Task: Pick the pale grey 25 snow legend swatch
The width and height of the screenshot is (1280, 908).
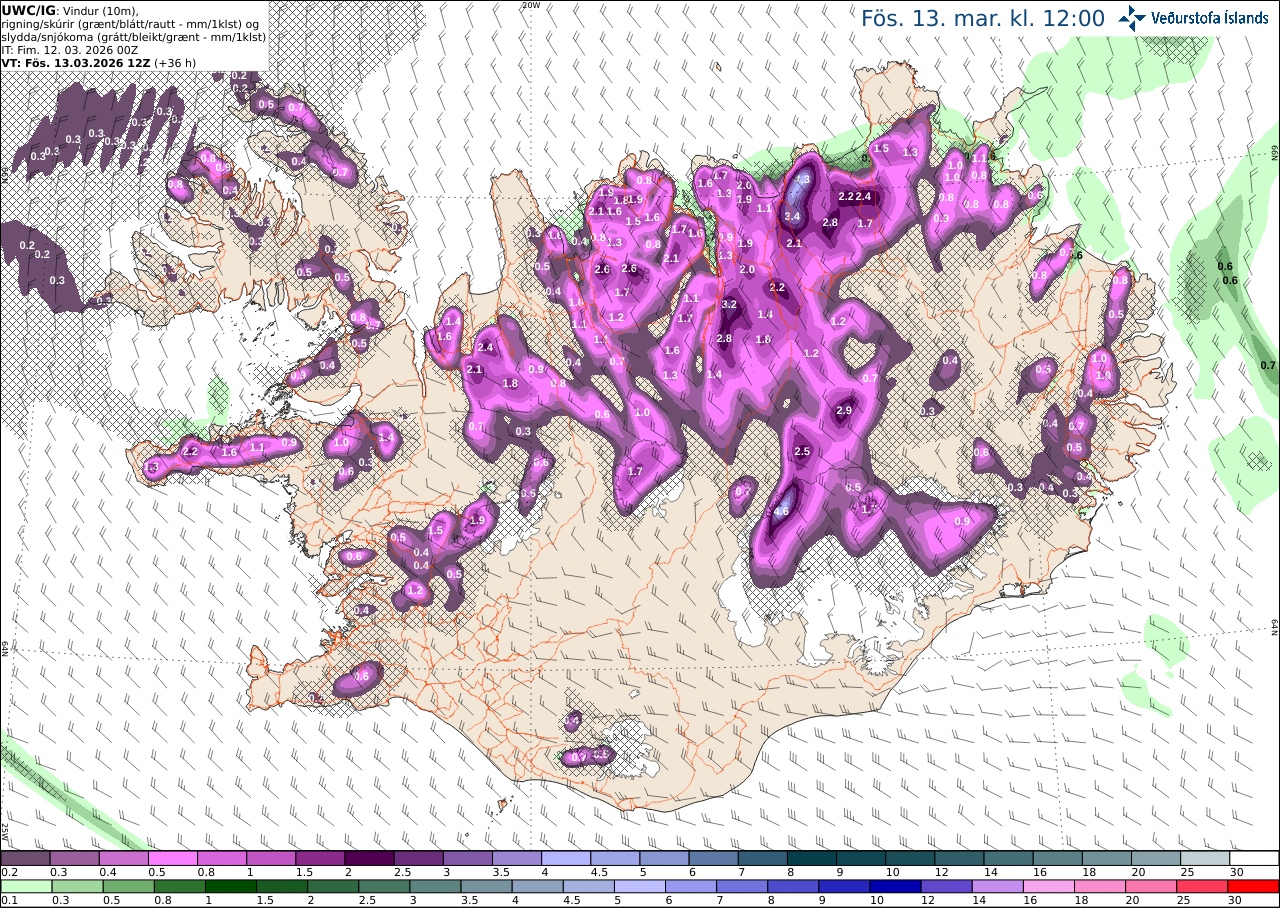Action: [x=1205, y=858]
